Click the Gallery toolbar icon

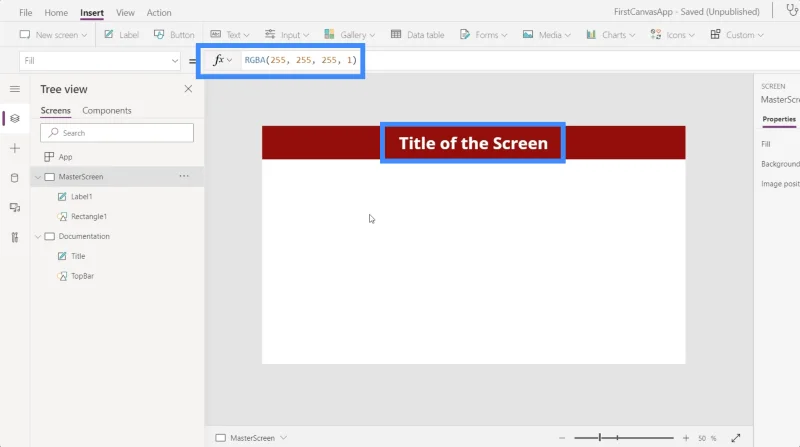click(x=329, y=34)
